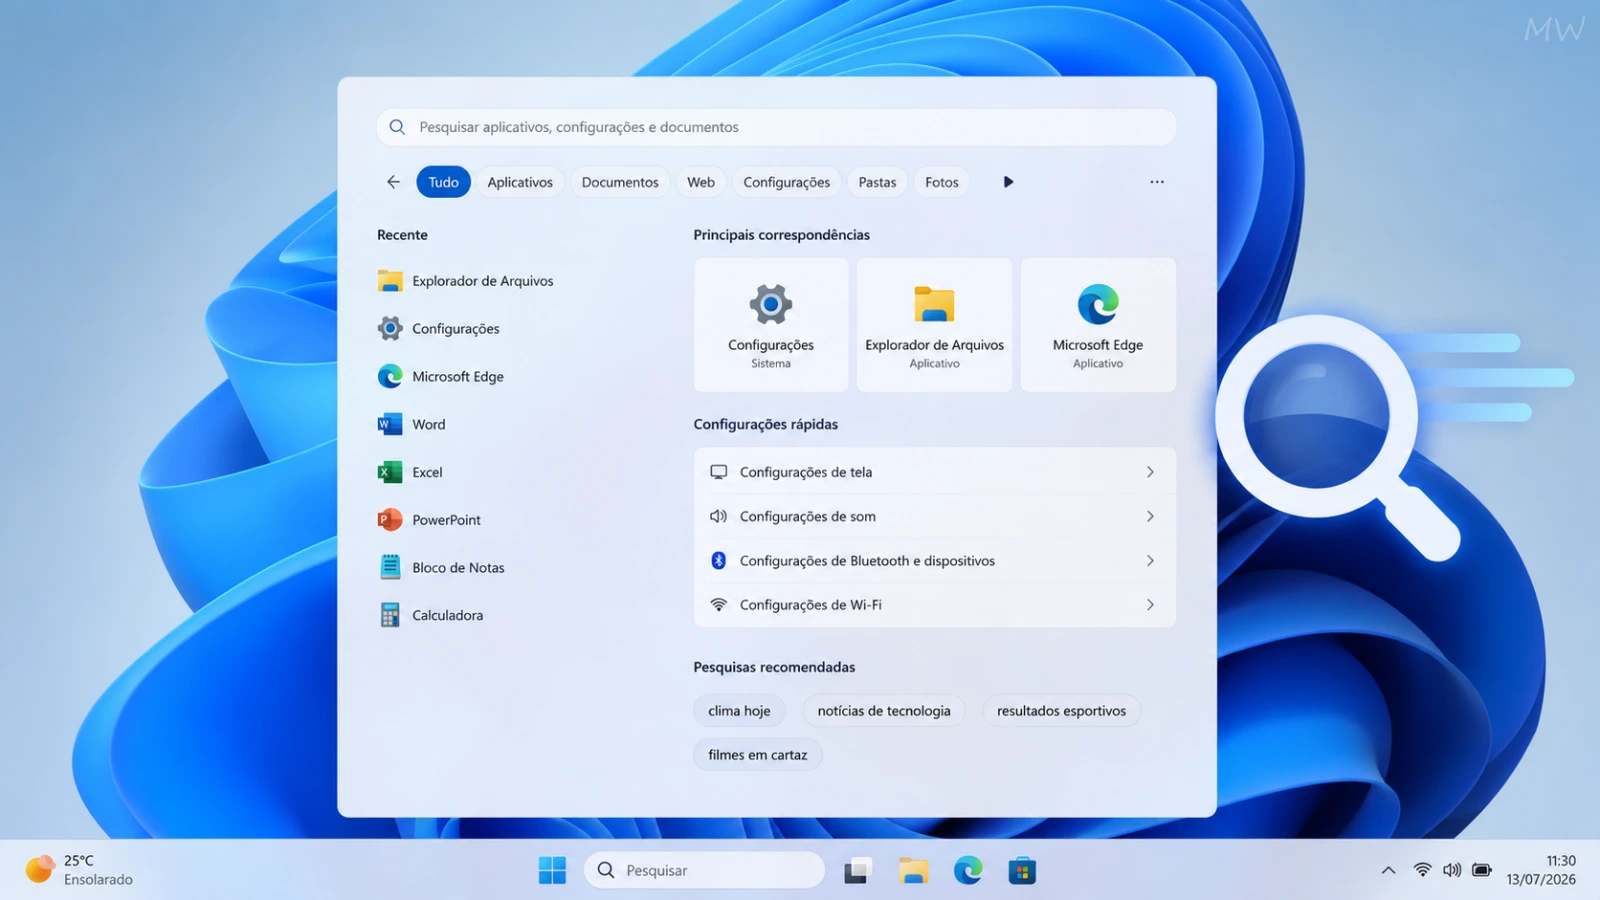
Task: Open the three-dots more options menu
Action: [x=1157, y=182]
